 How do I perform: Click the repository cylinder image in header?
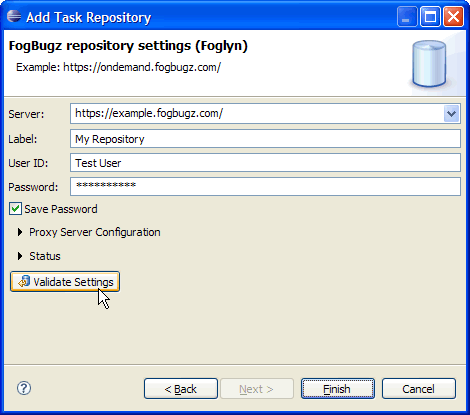click(x=429, y=64)
